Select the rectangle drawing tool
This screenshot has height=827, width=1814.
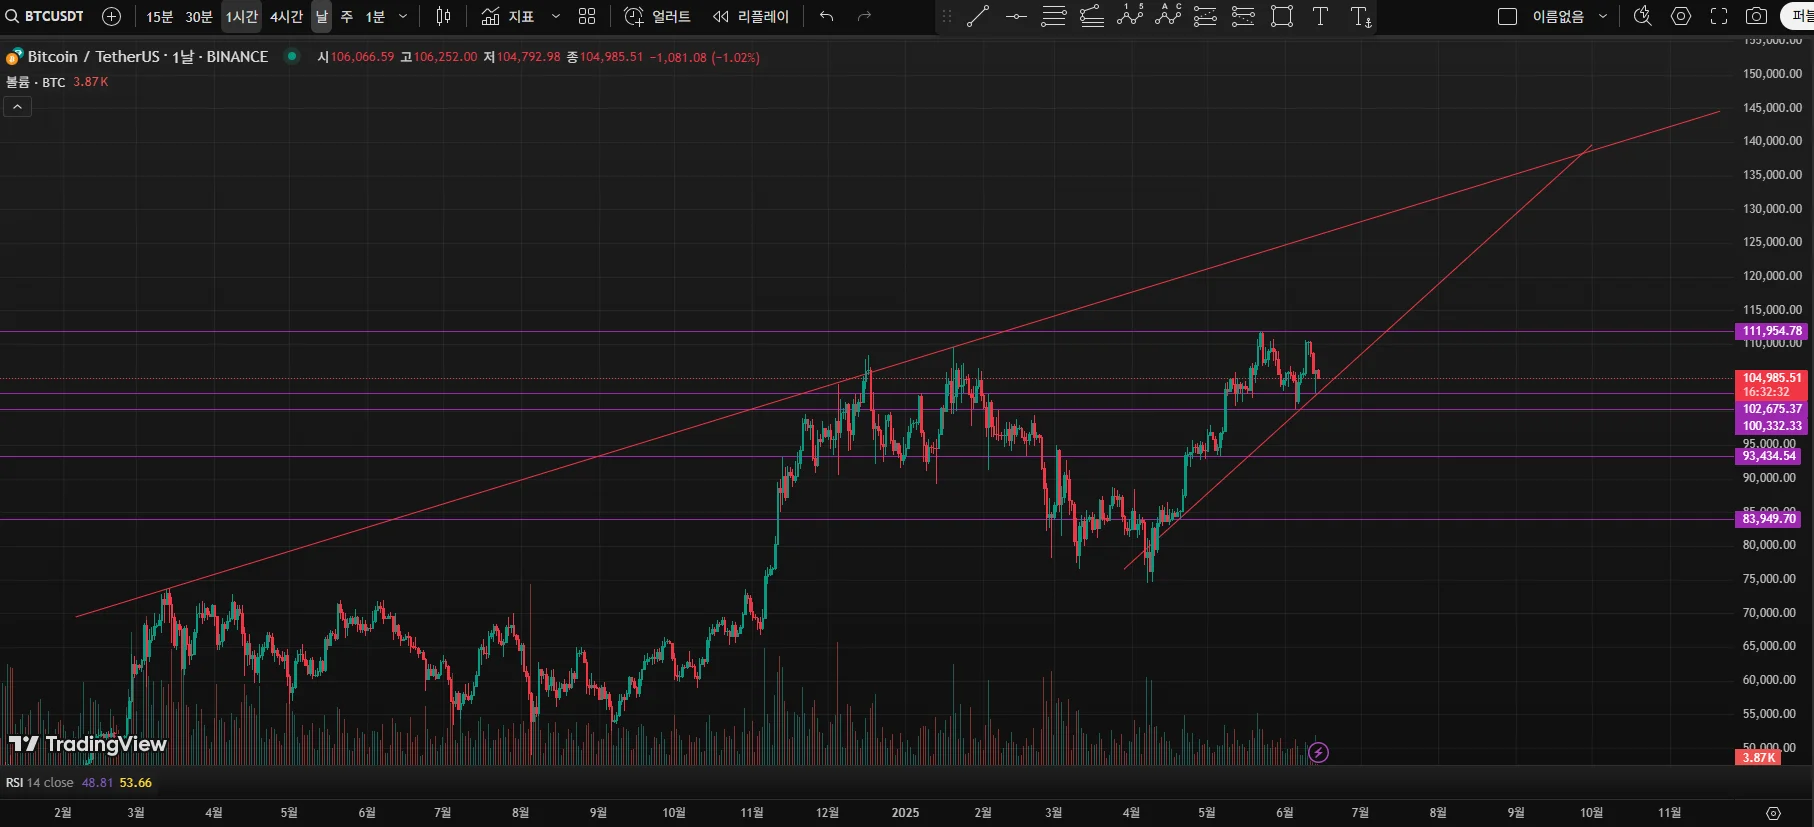(1282, 16)
